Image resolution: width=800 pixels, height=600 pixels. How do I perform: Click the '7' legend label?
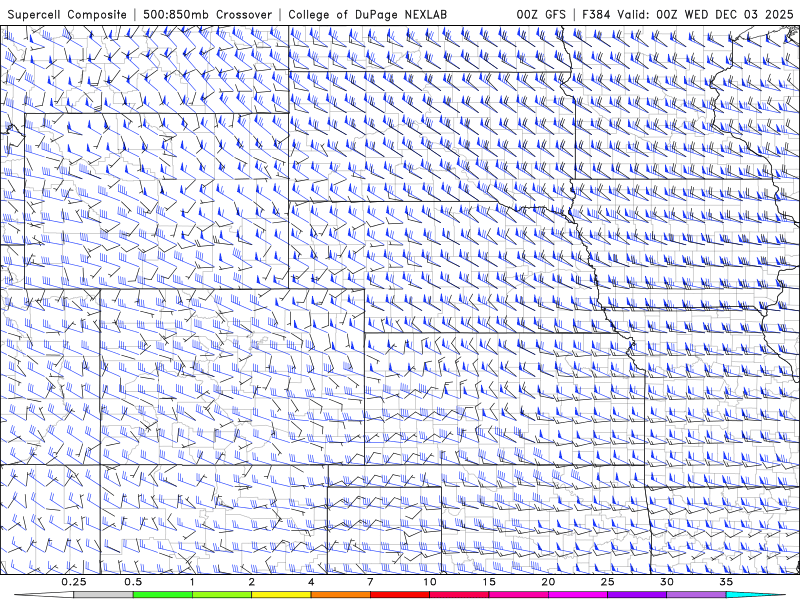370,582
